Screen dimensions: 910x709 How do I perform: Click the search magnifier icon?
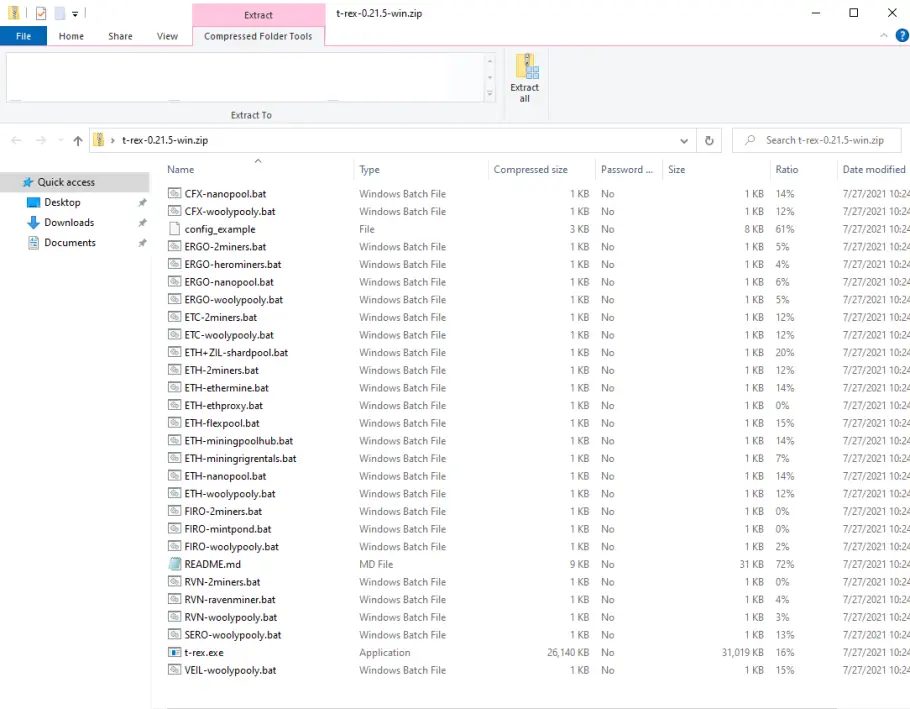[x=750, y=140]
